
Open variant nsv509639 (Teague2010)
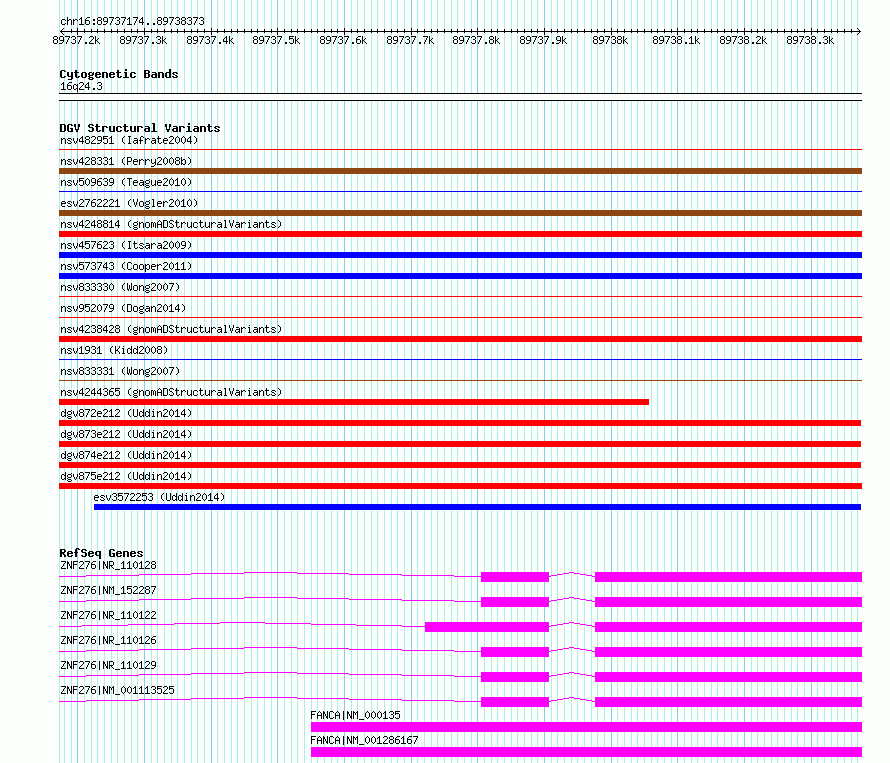tap(126, 182)
